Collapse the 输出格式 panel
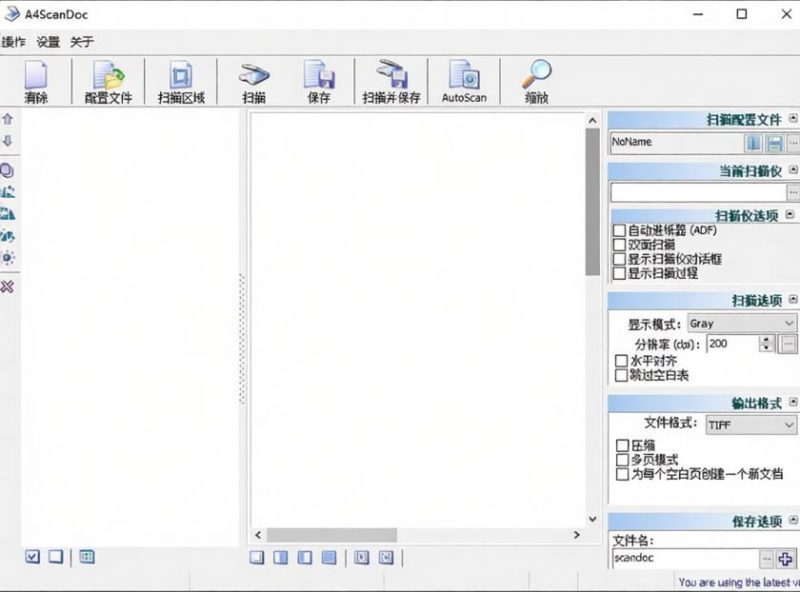 click(x=793, y=402)
